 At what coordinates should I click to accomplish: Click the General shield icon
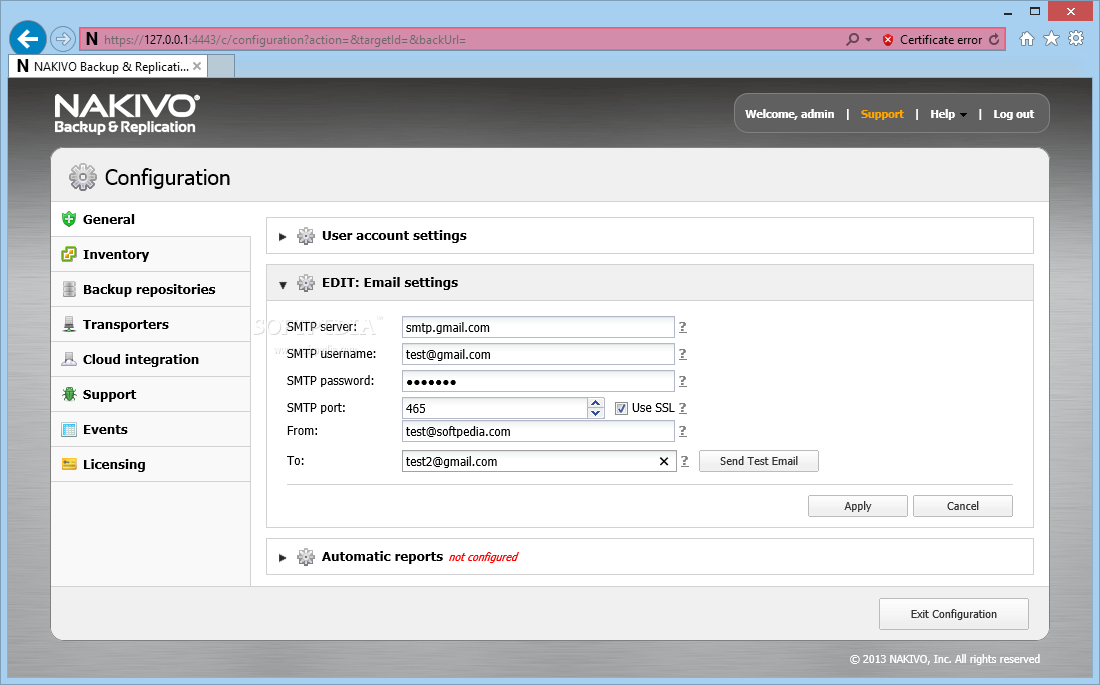69,219
